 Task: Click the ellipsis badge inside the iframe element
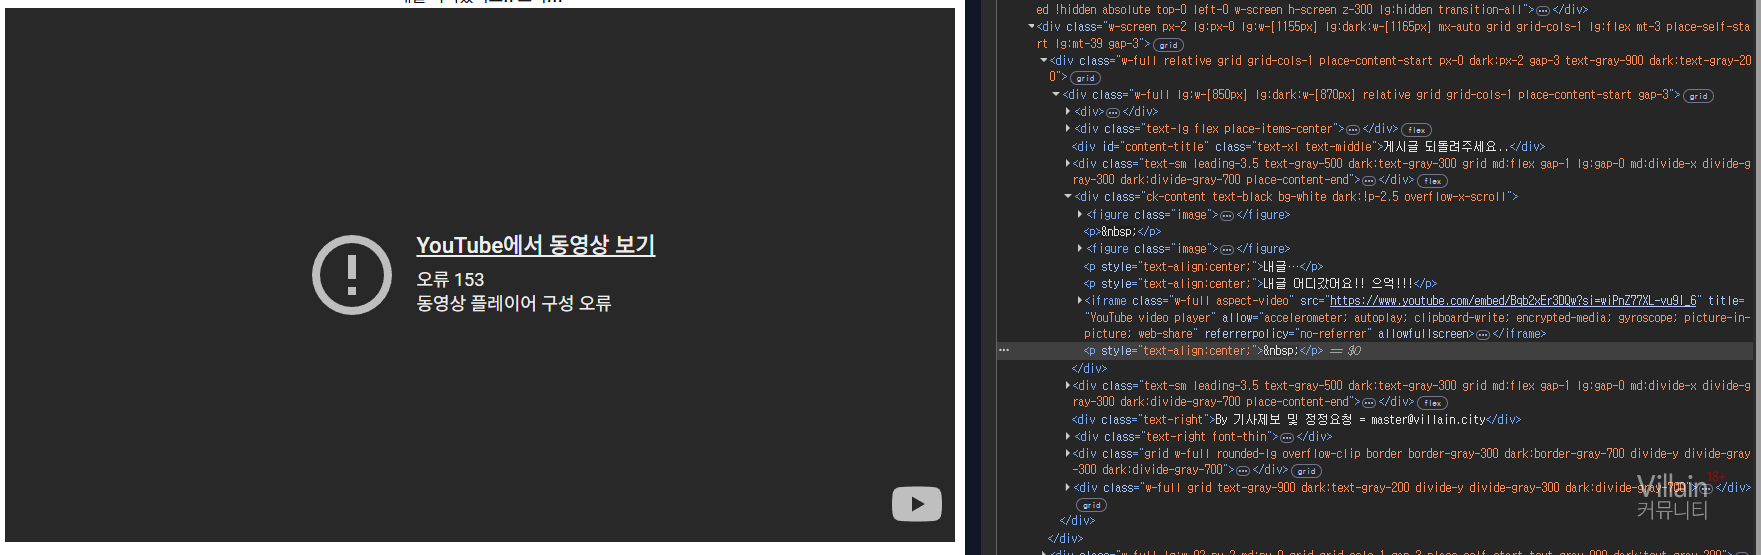pos(1482,335)
